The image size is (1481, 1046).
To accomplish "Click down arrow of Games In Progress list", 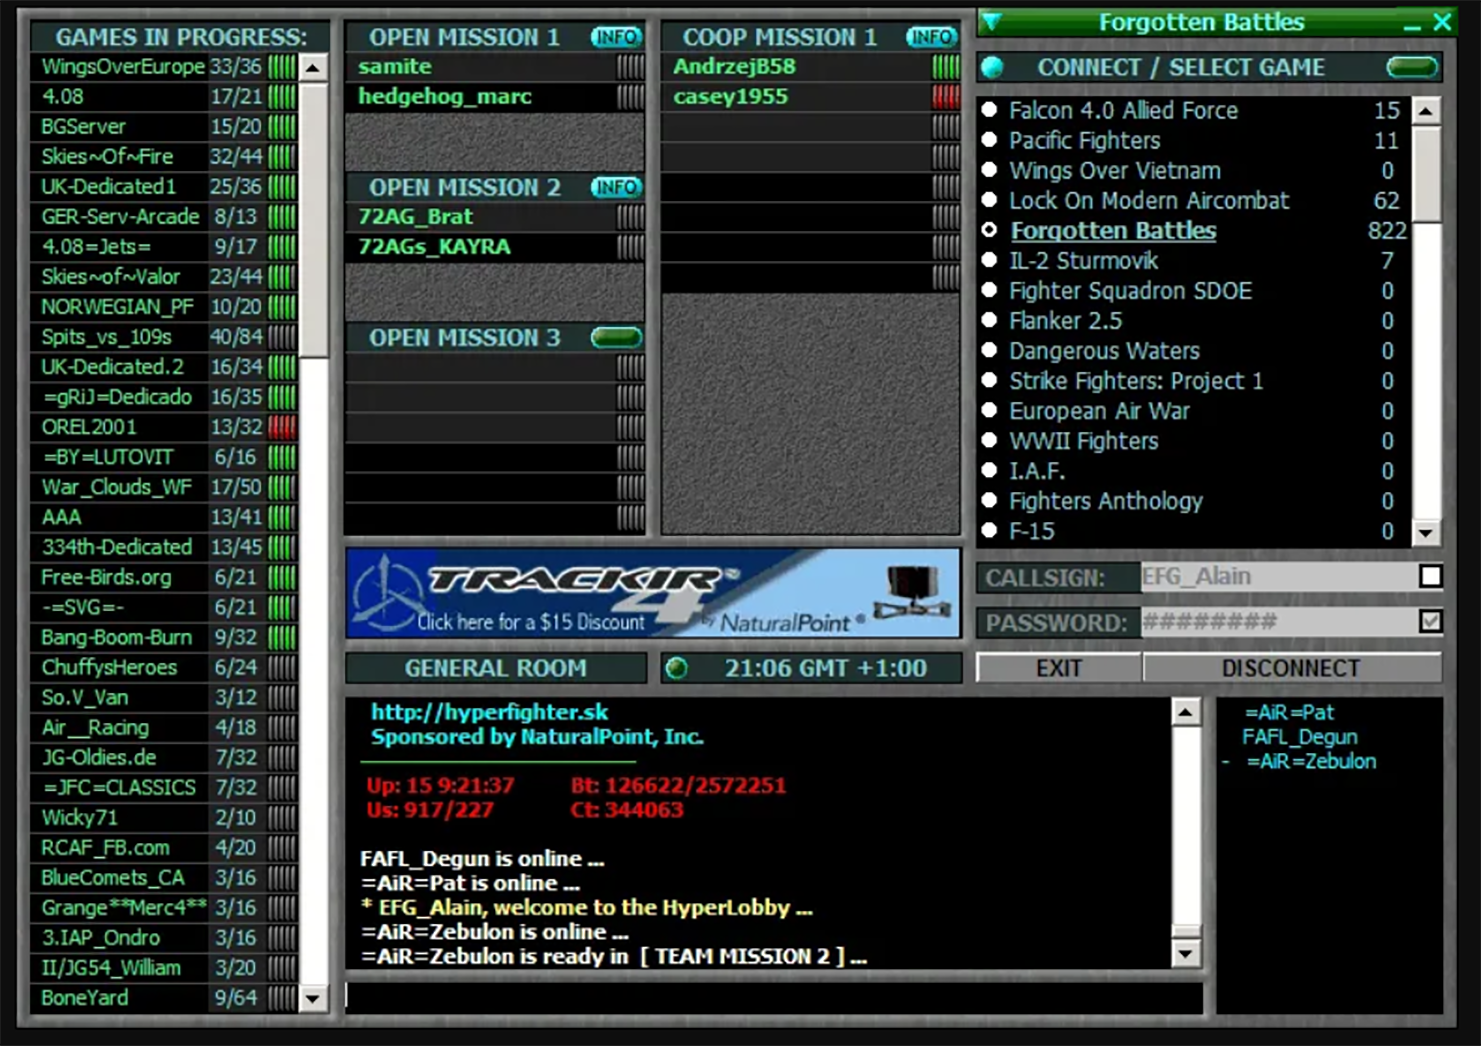I will click(x=313, y=998).
